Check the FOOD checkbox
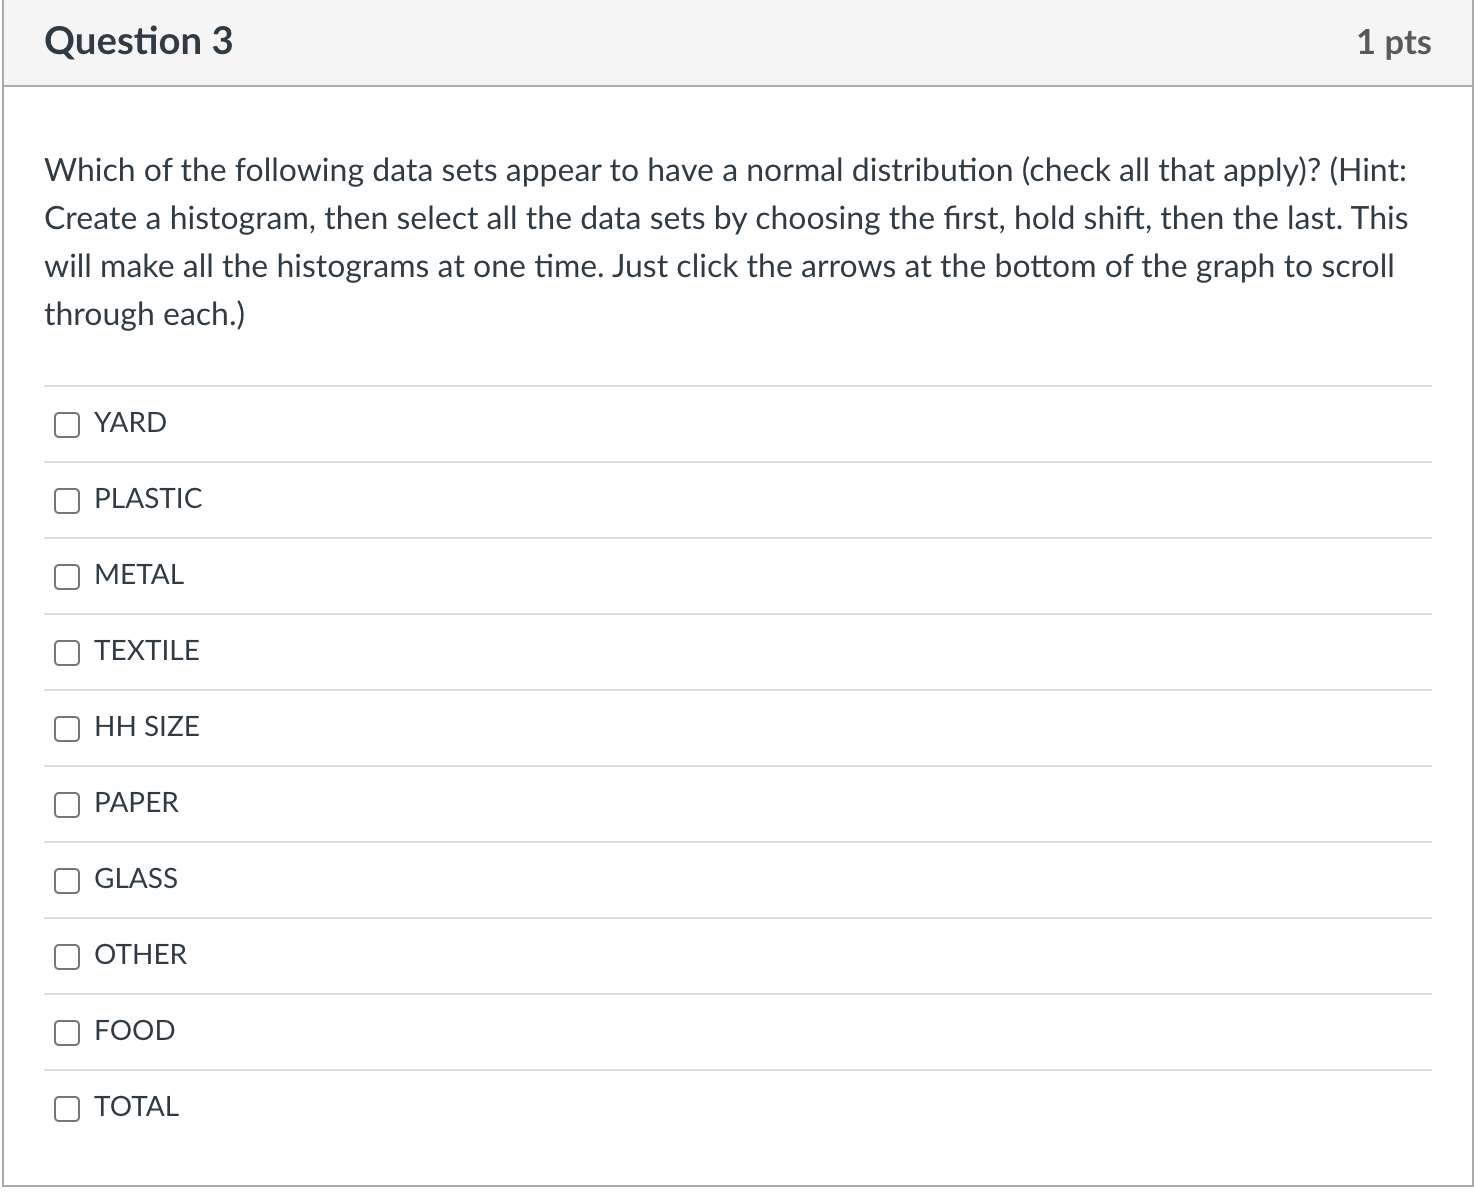 [x=66, y=1032]
